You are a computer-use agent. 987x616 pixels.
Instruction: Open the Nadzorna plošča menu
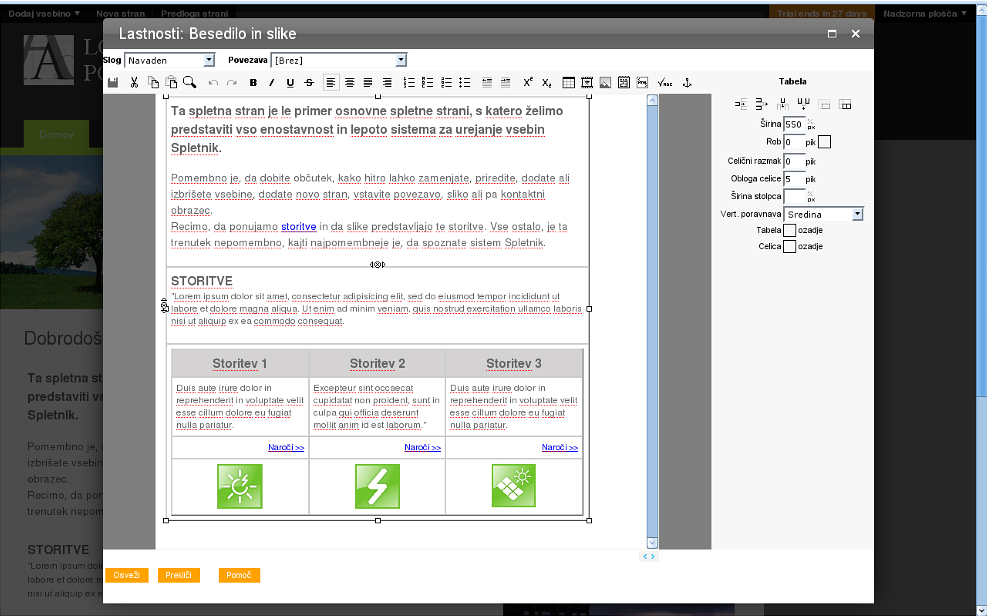pos(925,14)
